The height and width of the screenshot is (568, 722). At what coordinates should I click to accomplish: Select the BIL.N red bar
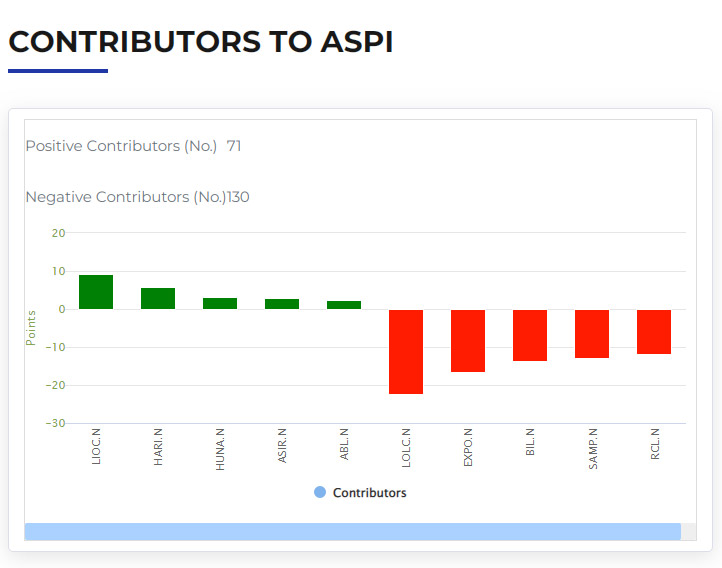pos(530,335)
